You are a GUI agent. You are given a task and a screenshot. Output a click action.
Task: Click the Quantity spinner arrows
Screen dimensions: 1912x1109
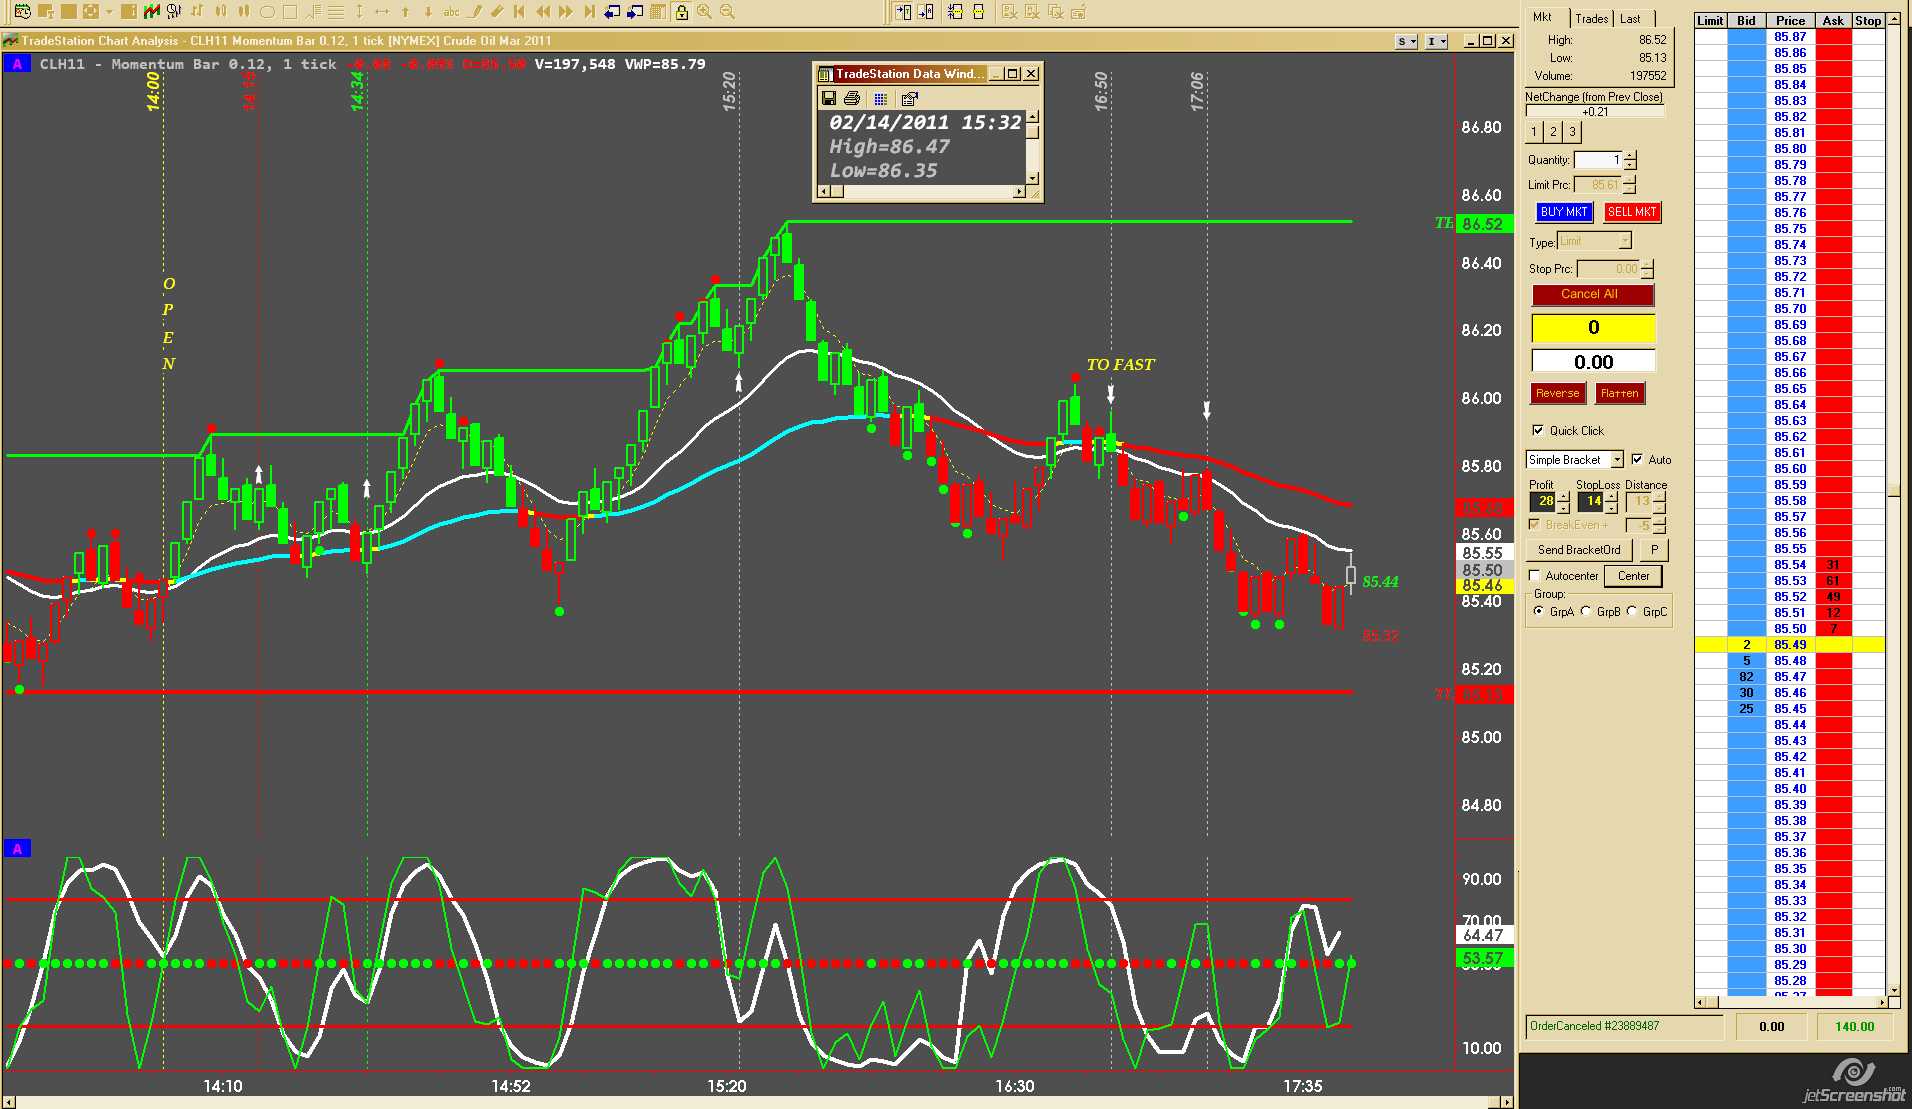(1631, 160)
